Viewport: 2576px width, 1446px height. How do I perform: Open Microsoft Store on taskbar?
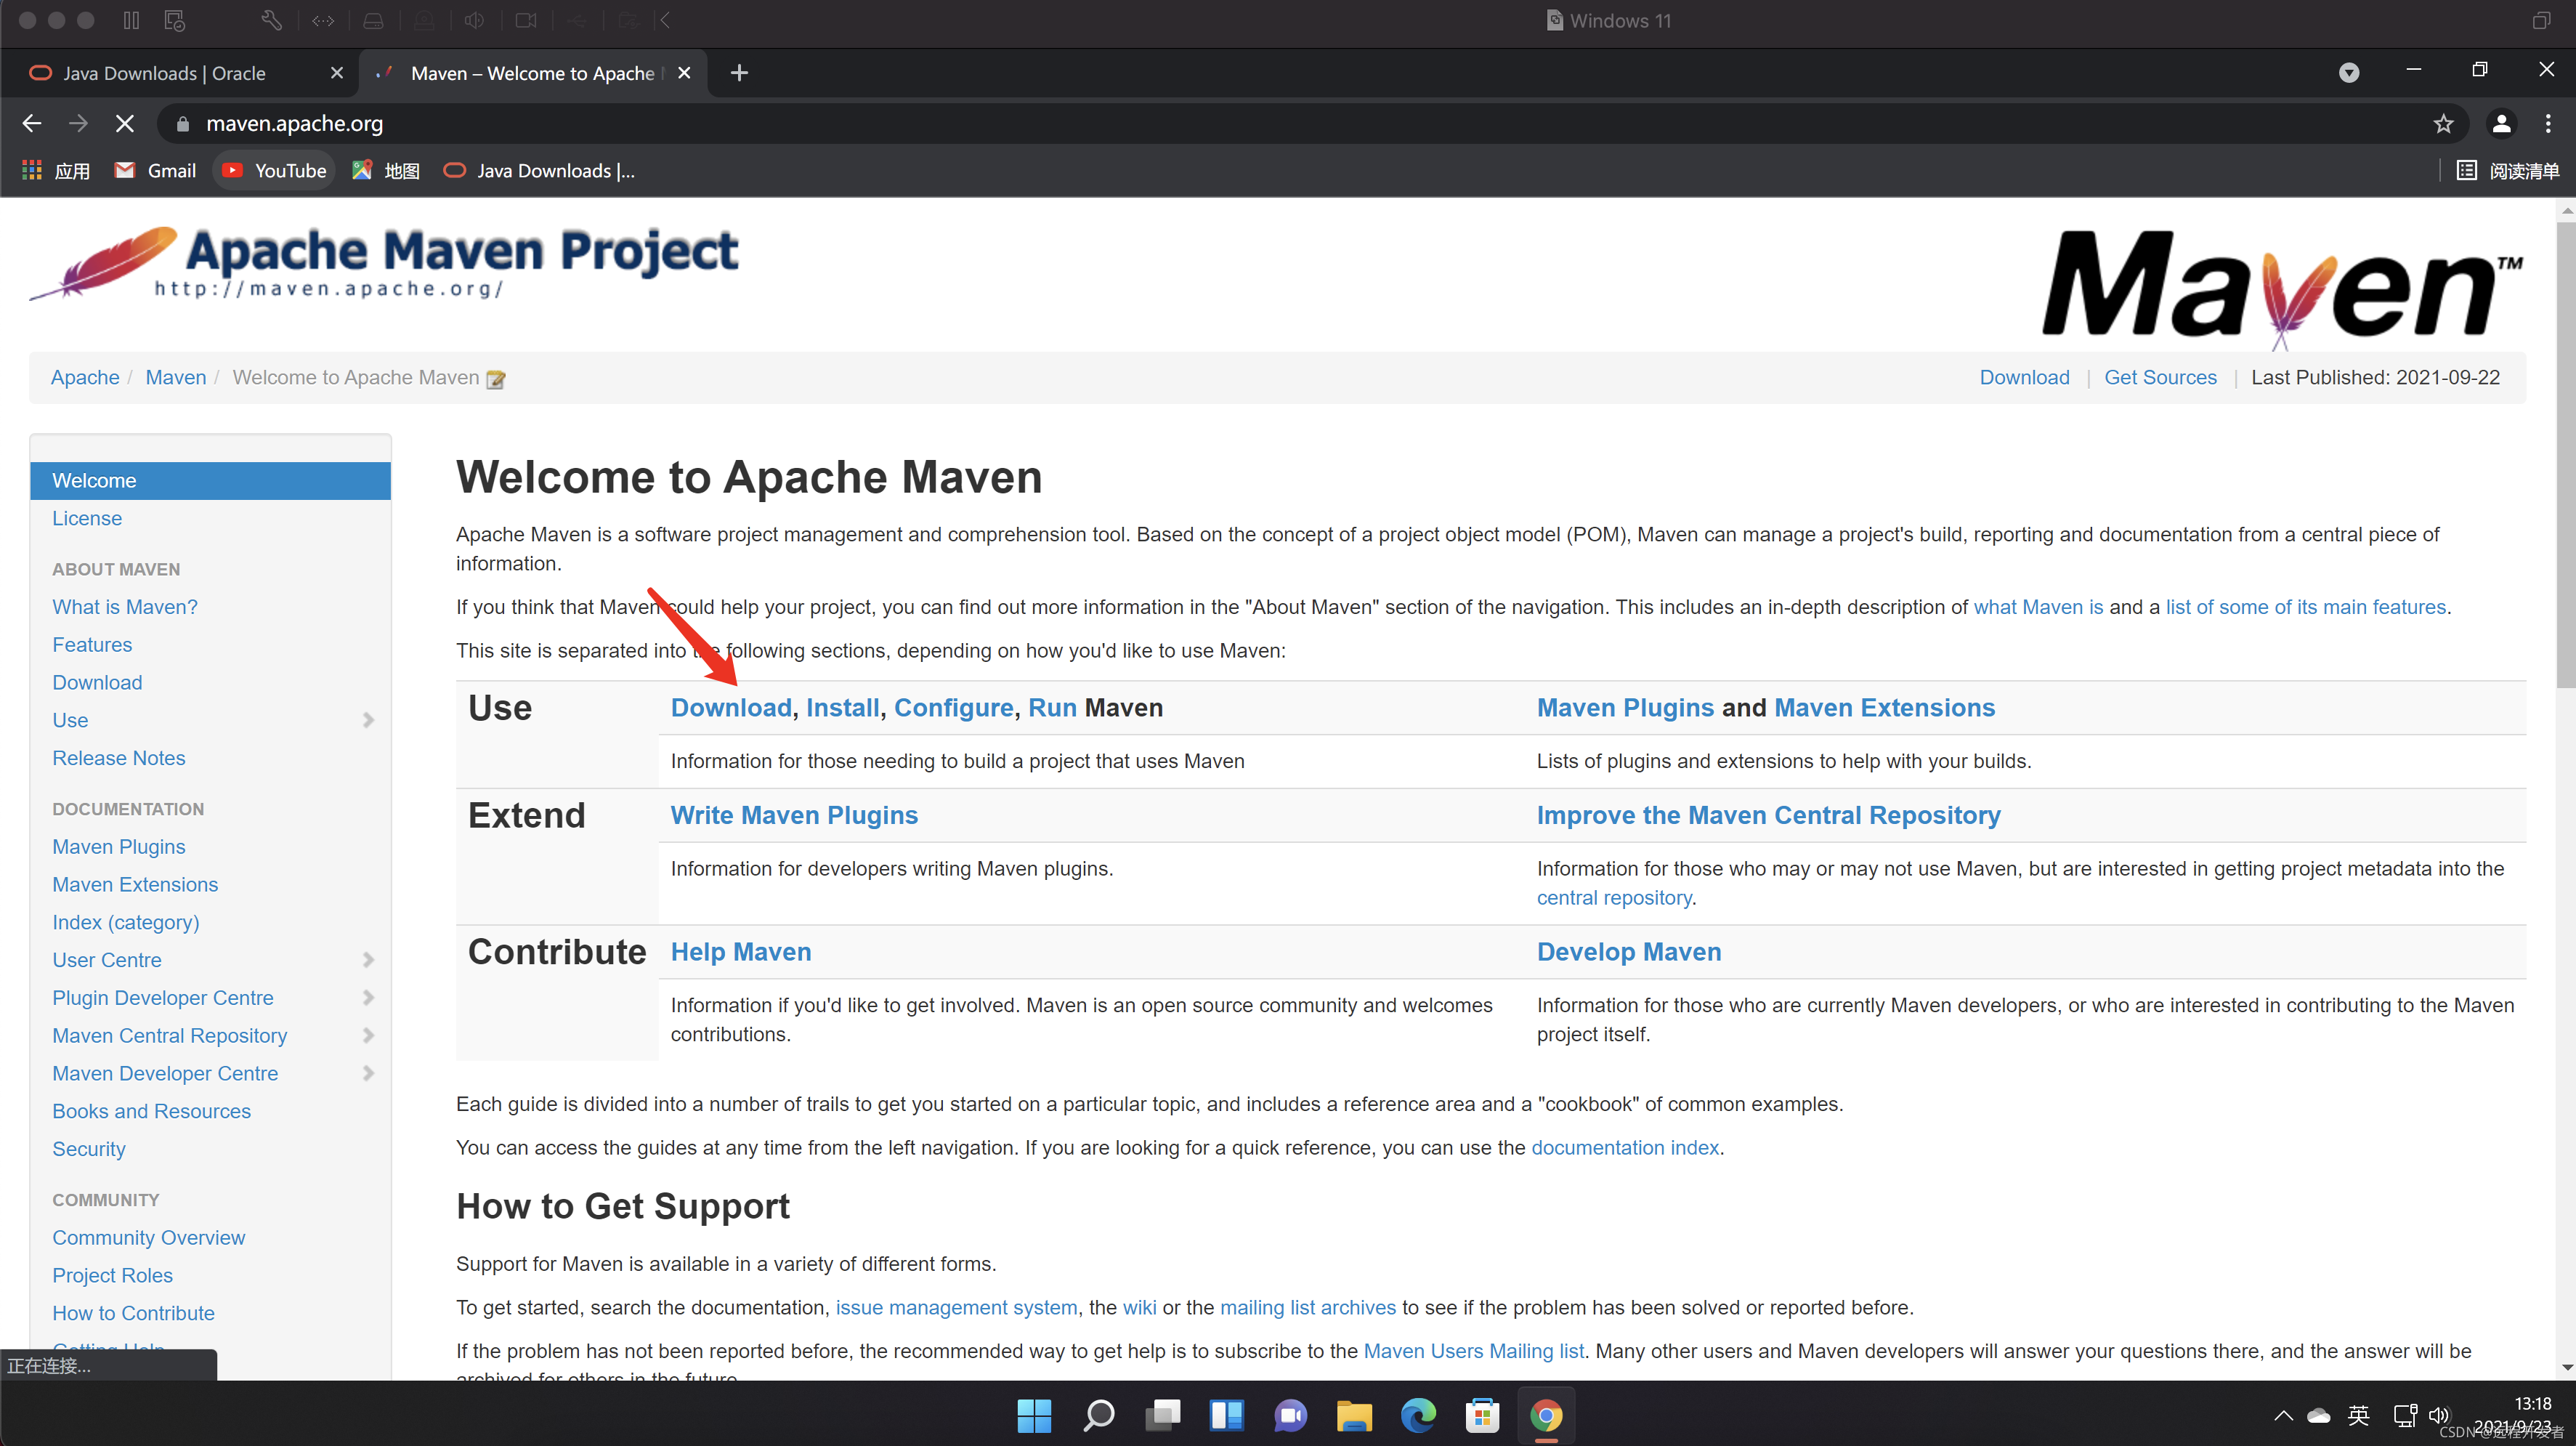[1482, 1415]
